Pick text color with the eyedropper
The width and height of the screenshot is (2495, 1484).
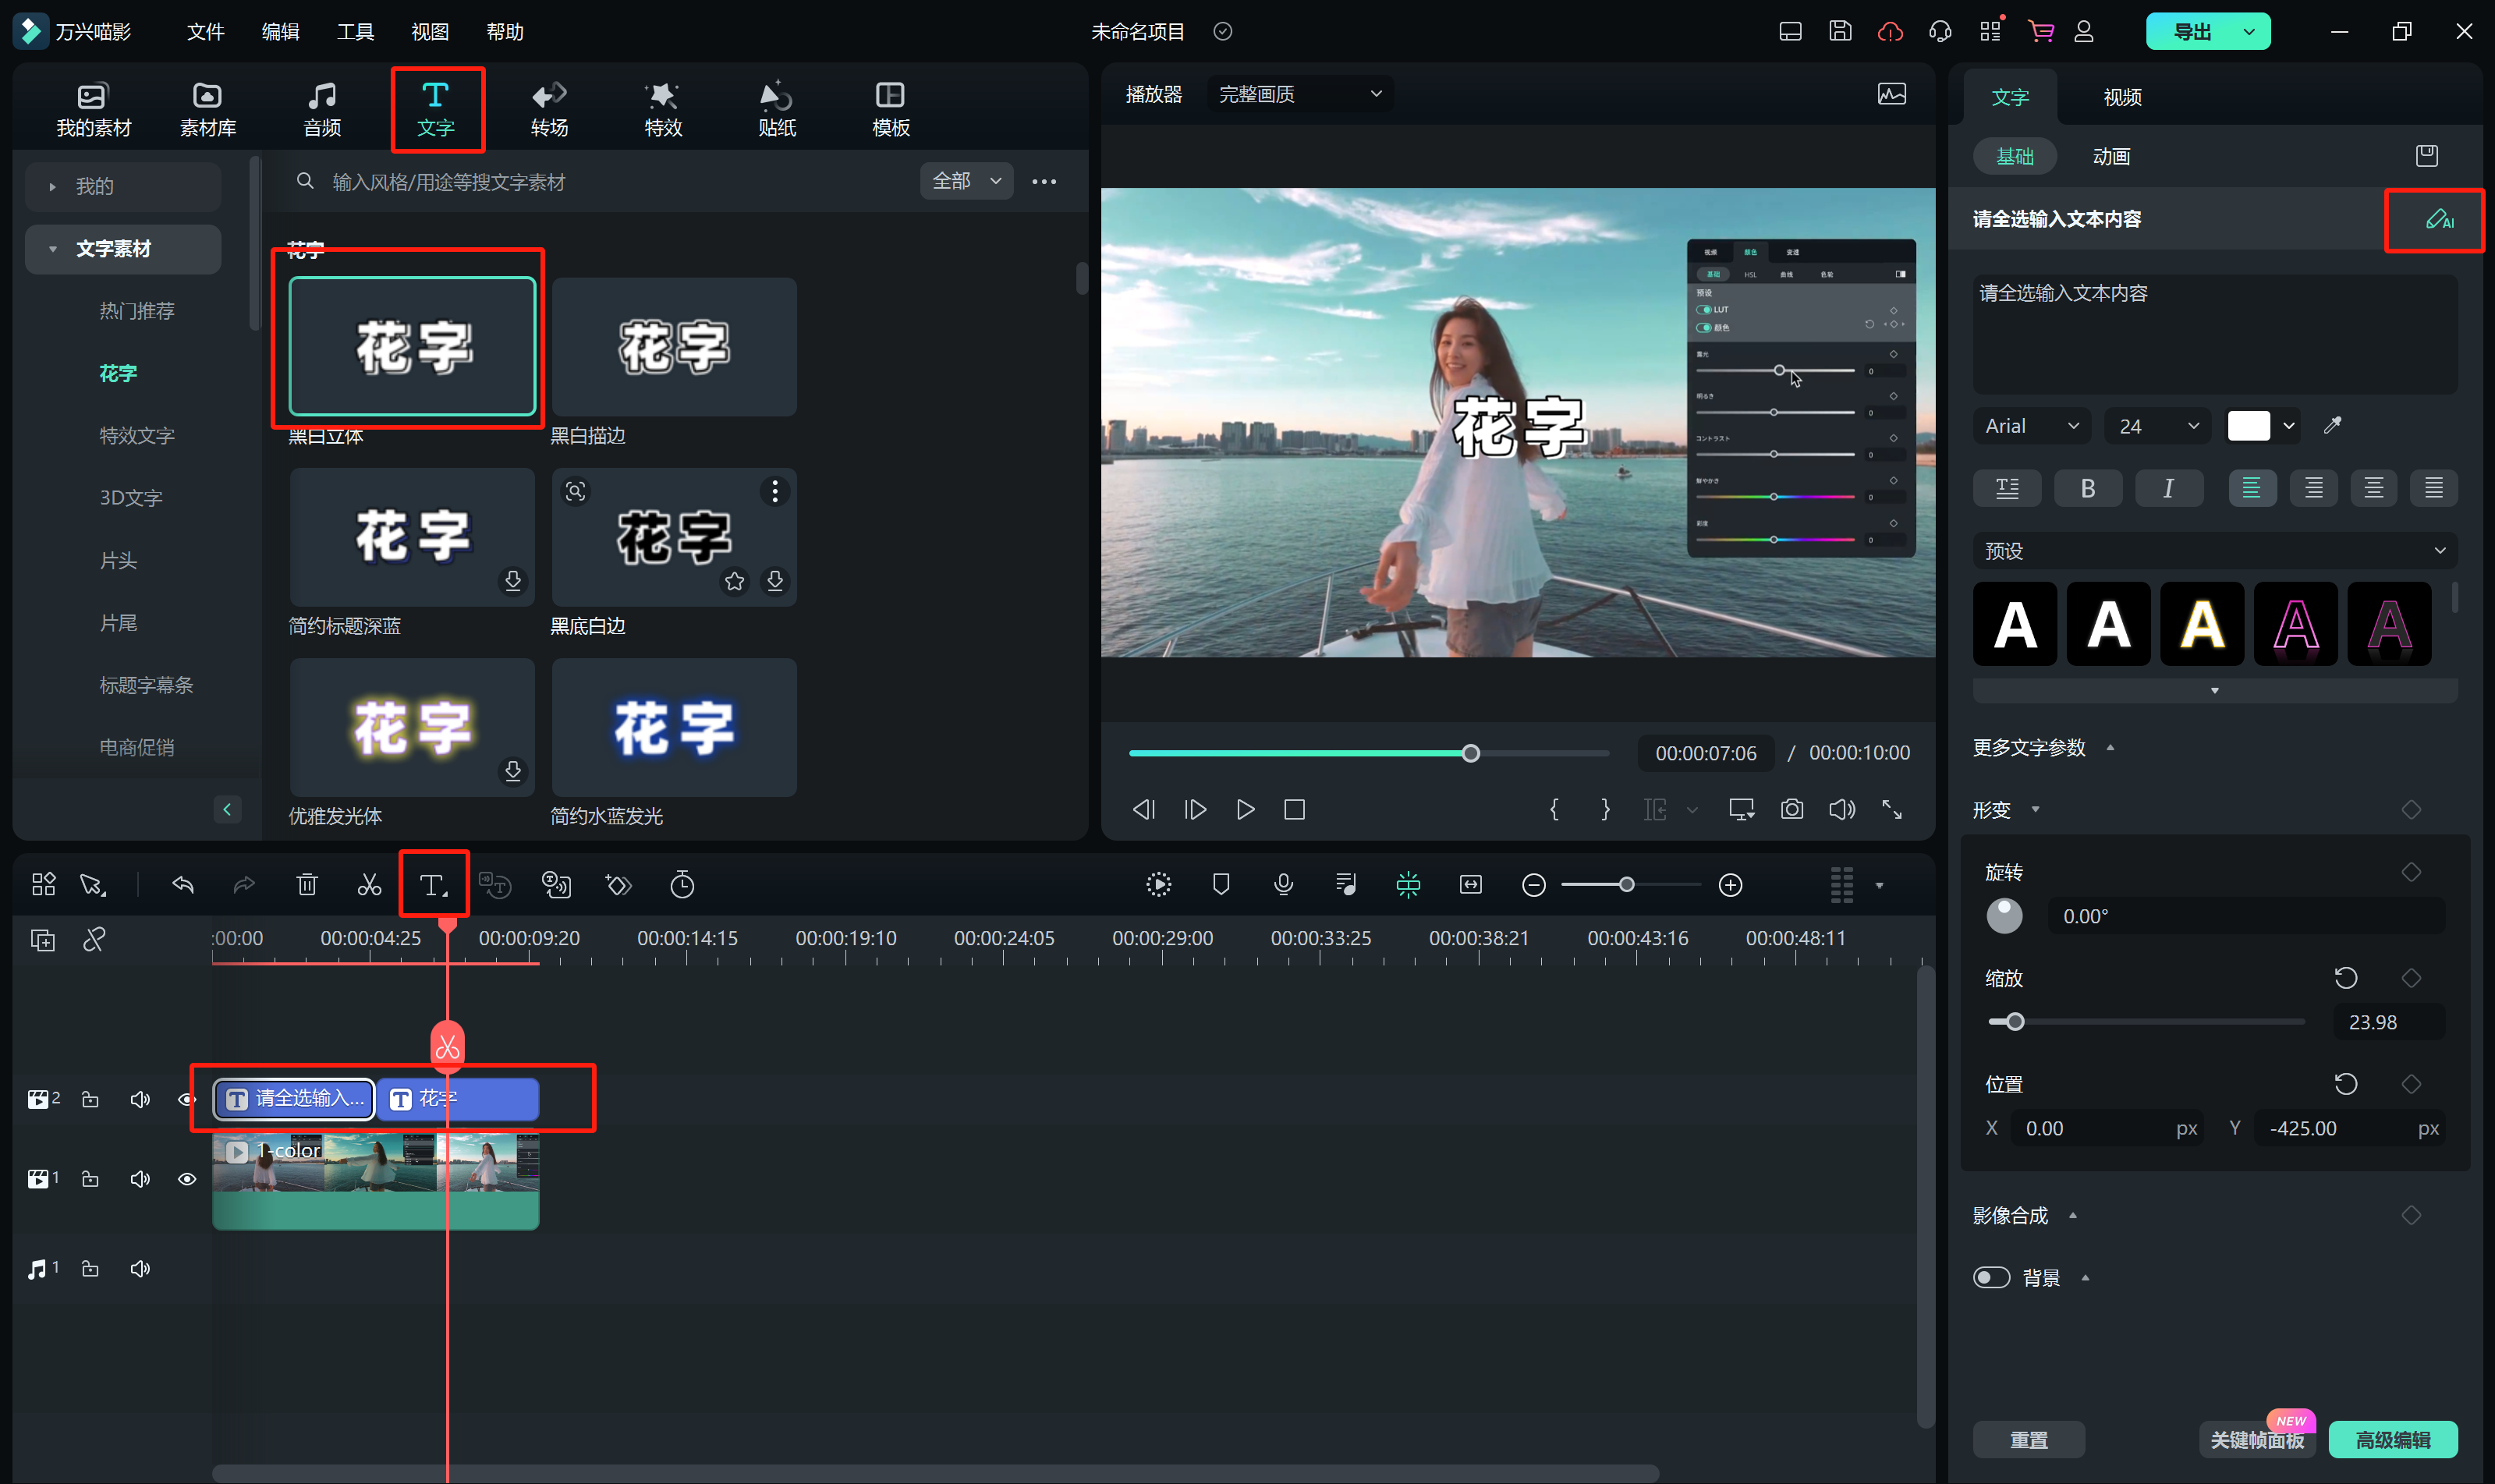pos(2332,426)
